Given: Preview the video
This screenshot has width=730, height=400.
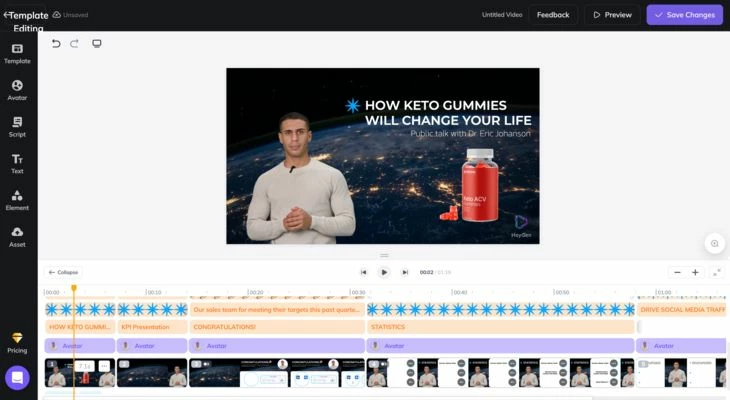Looking at the screenshot, I should pos(613,15).
